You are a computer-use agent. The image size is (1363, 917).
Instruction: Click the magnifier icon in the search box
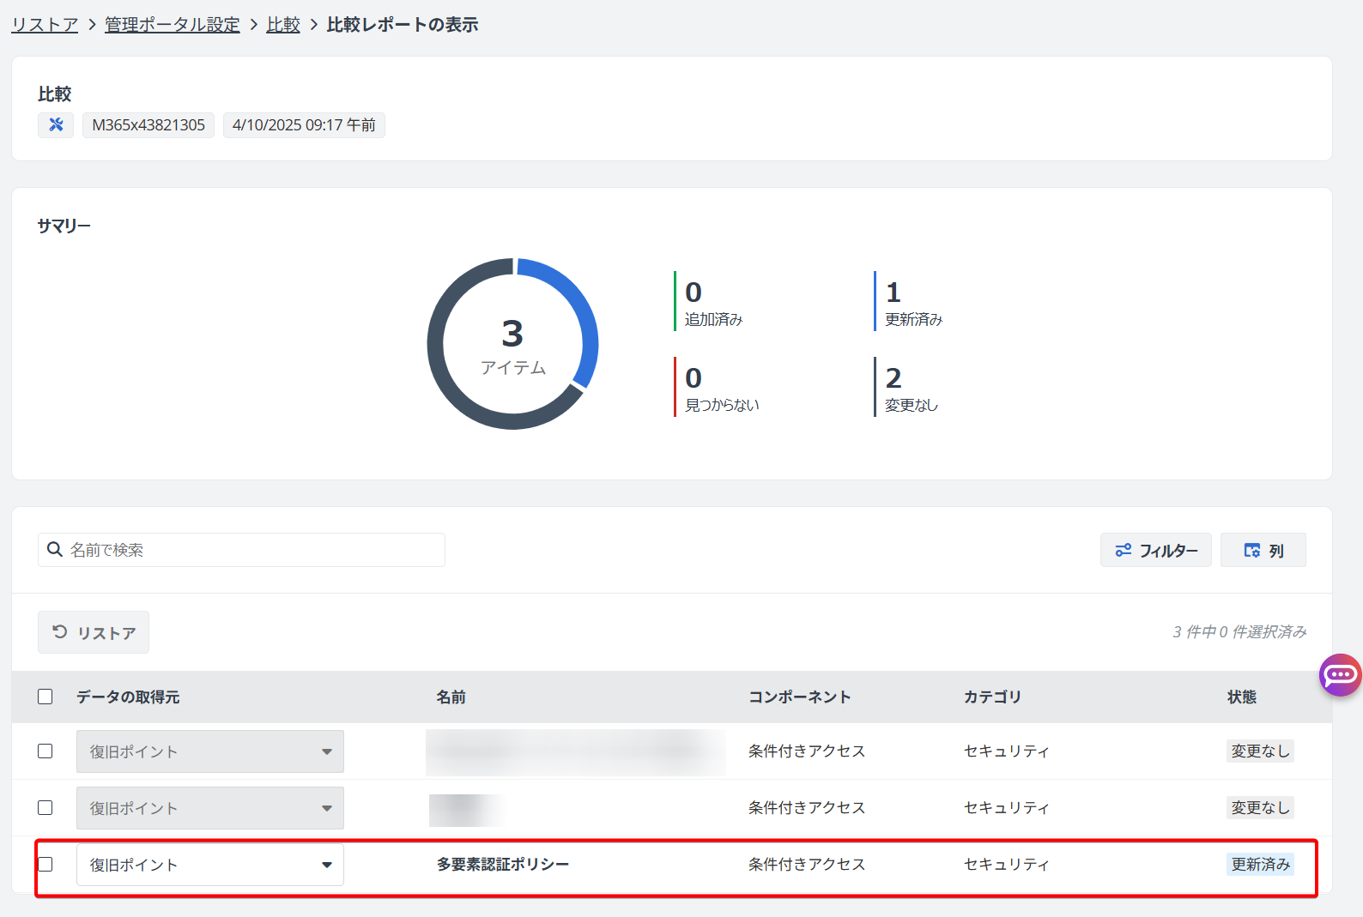[x=55, y=550]
